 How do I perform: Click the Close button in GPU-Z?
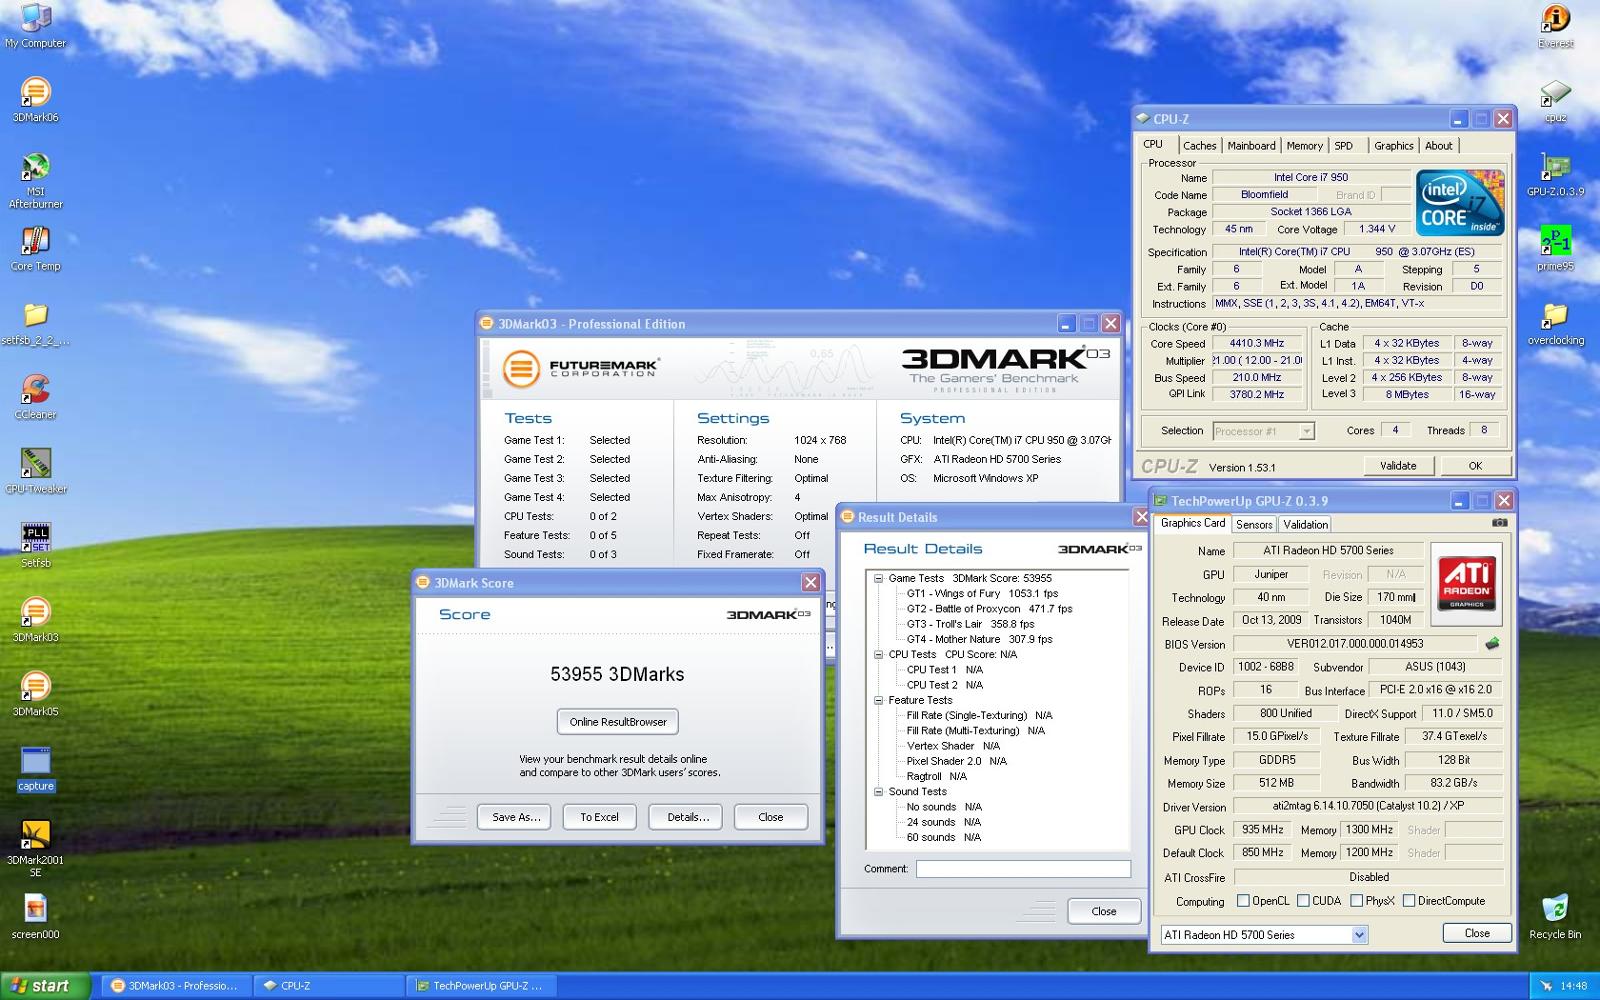click(1477, 933)
